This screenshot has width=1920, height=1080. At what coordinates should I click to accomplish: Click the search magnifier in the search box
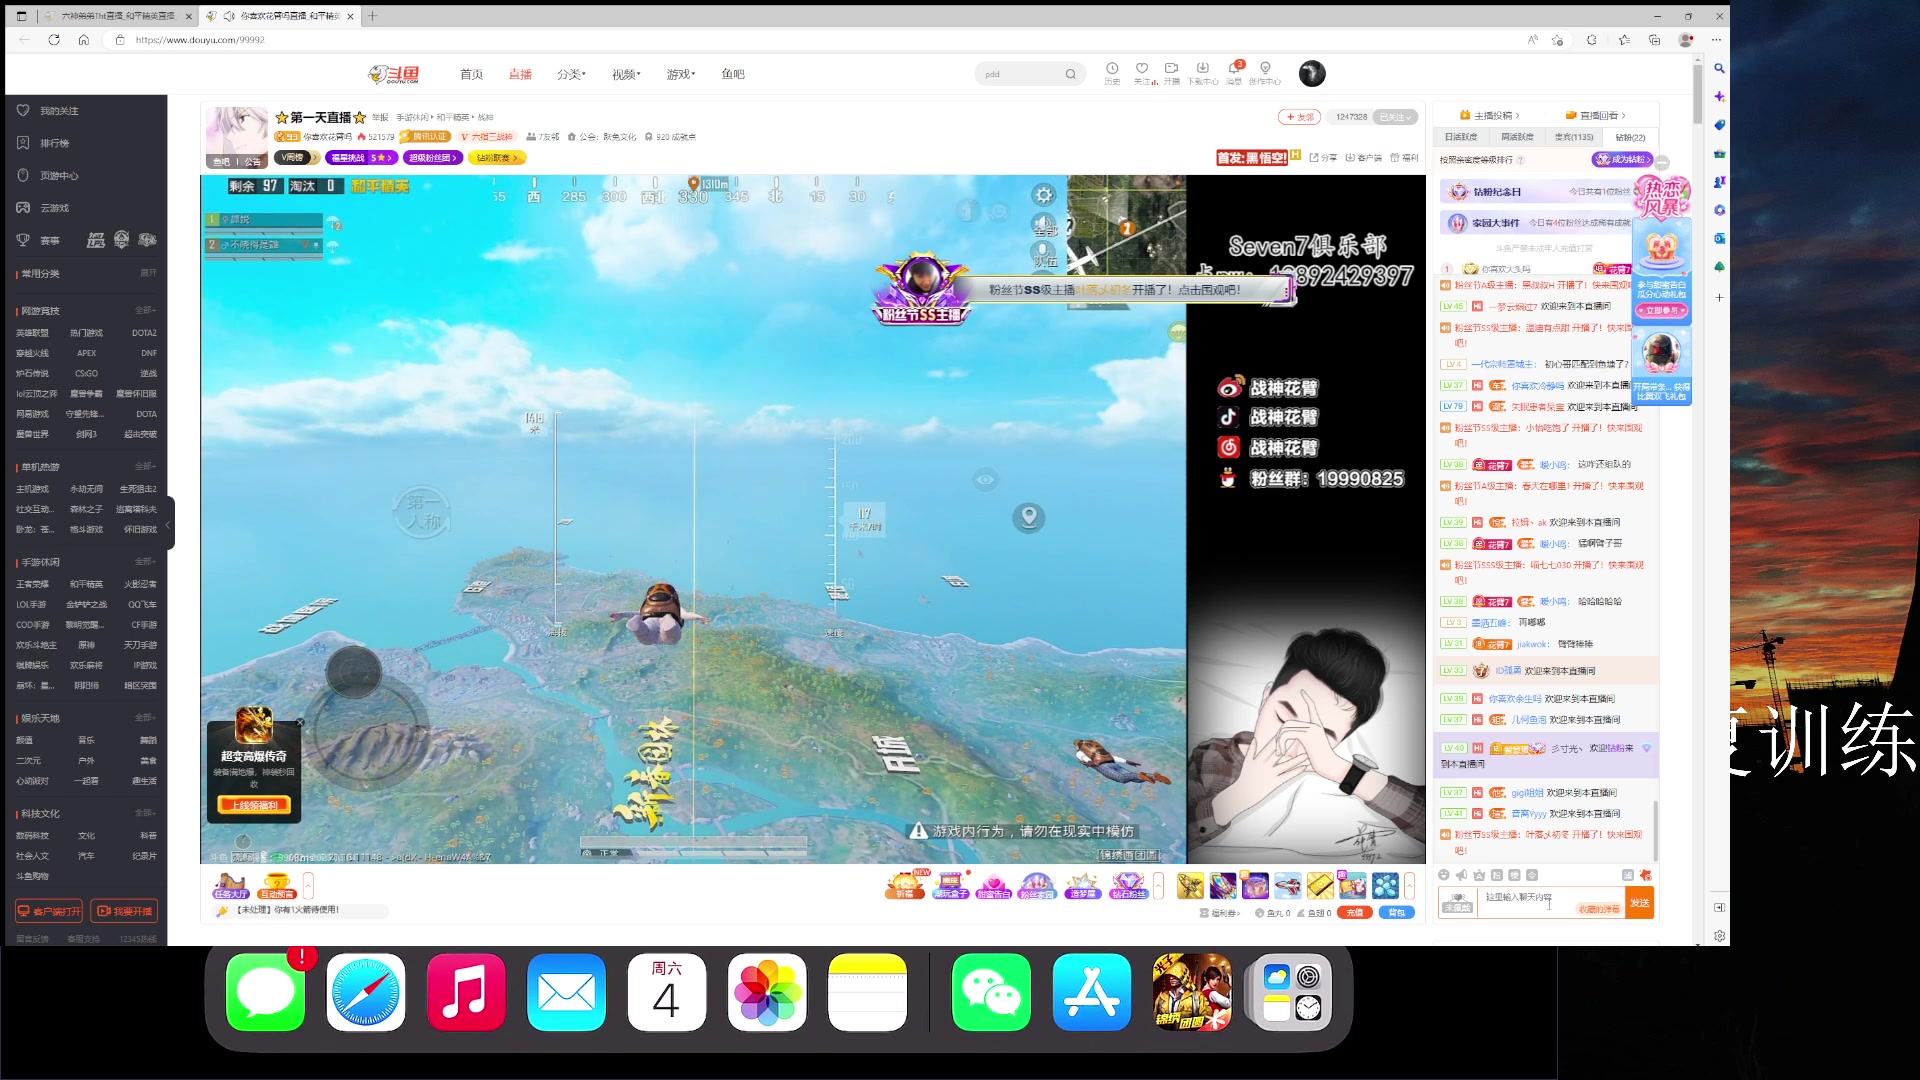1070,74
